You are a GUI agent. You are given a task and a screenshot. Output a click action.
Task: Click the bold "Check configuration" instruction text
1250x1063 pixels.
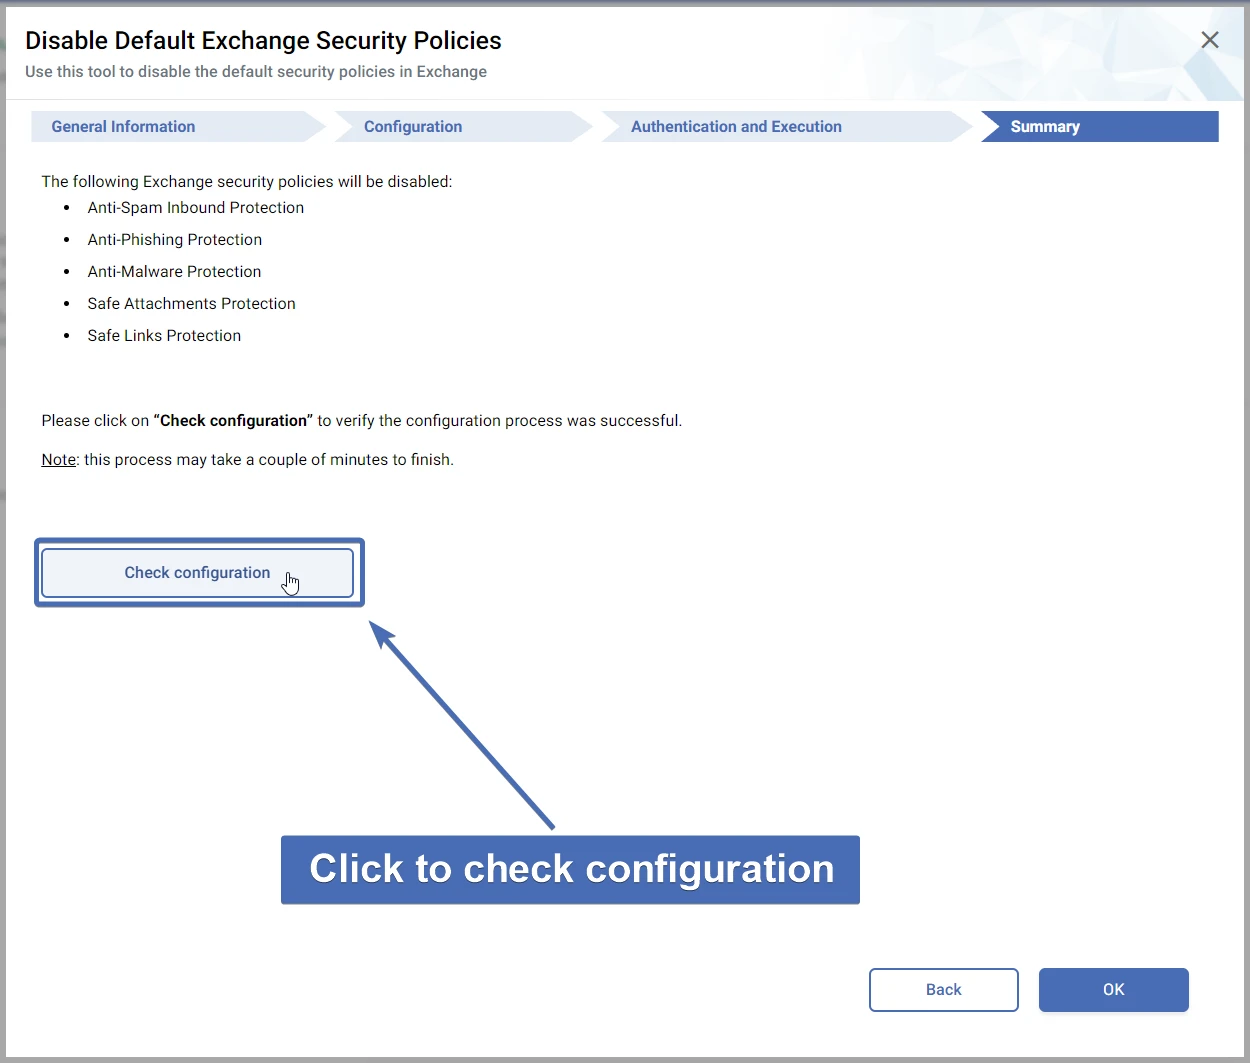coord(233,421)
